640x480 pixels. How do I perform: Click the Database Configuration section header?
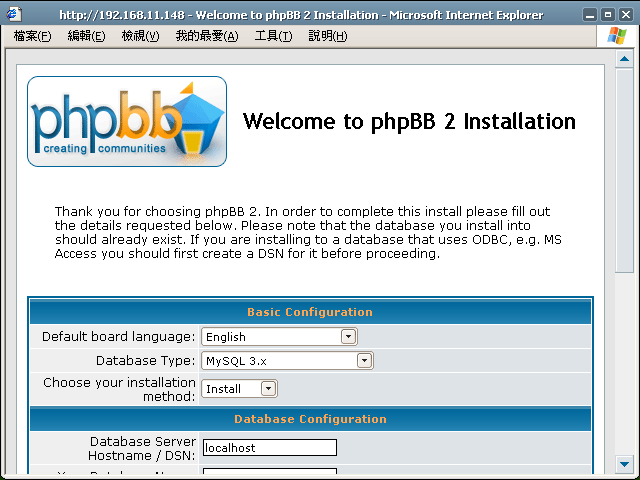click(x=310, y=419)
